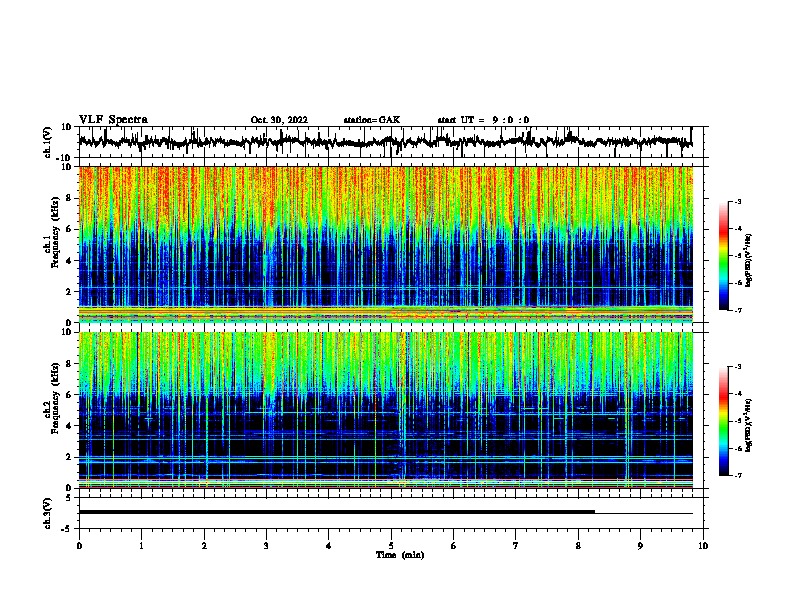Click the "2" tick on ch.2 frequency axis
Screen dimensions: 792x612
click(x=70, y=457)
